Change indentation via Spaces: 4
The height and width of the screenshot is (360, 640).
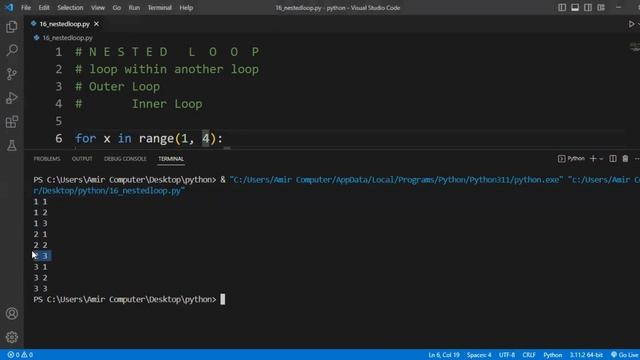point(479,355)
